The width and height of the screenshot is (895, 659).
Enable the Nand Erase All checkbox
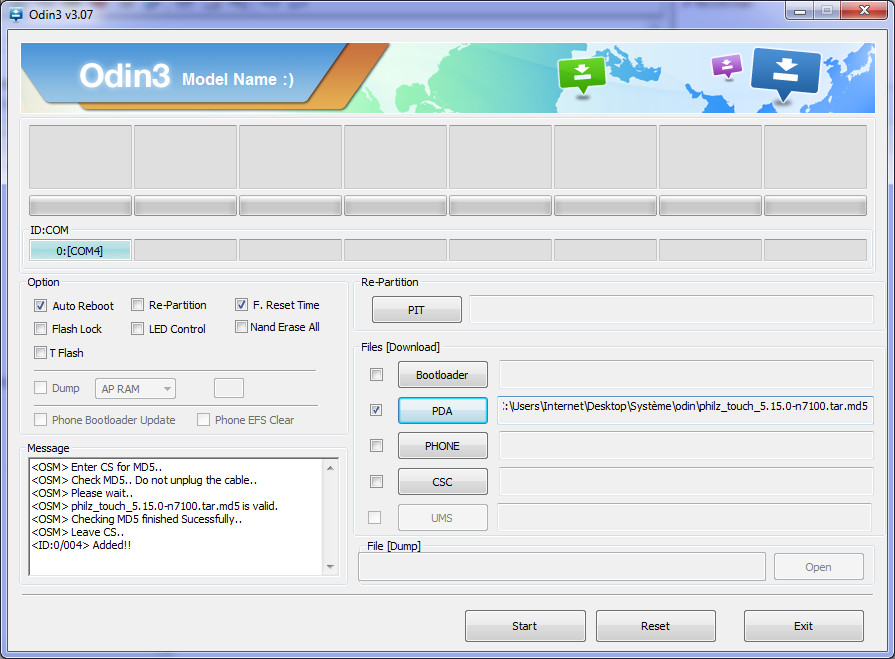click(x=241, y=326)
